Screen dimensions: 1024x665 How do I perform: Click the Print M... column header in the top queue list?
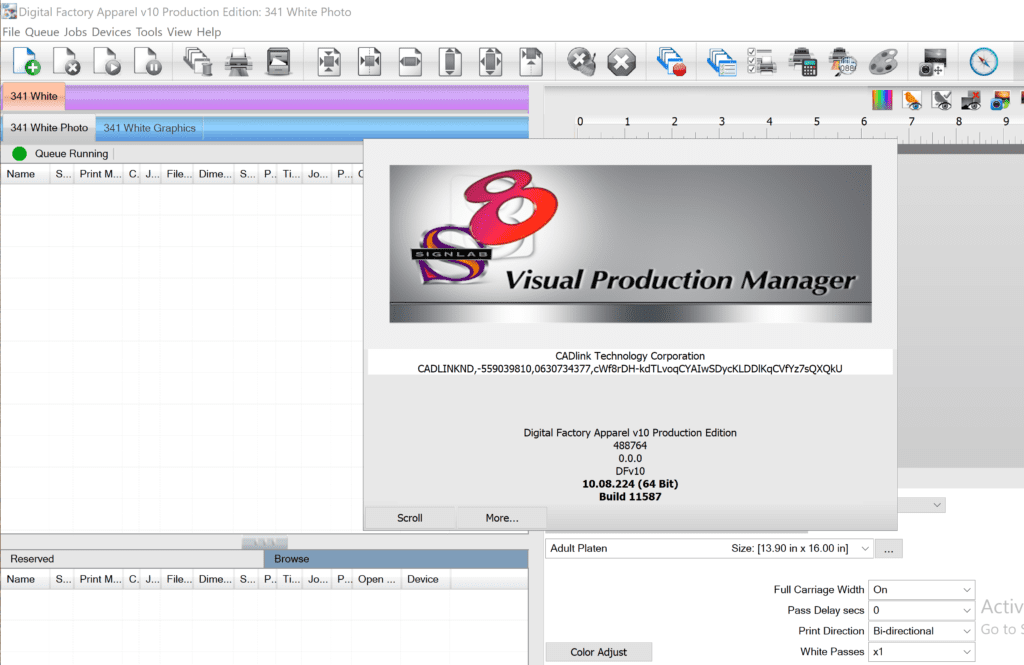pyautogui.click(x=100, y=174)
